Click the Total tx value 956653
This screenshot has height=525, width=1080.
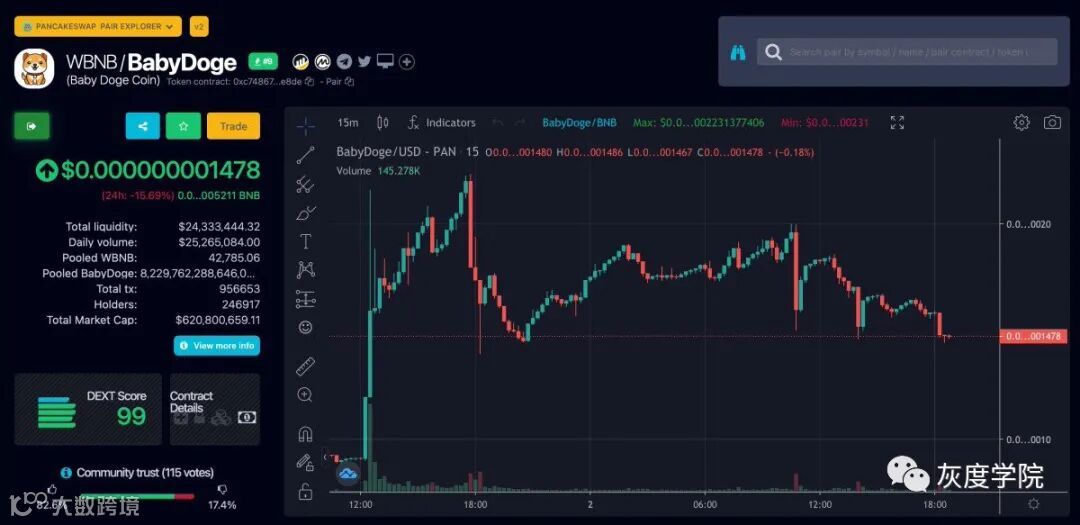240,289
